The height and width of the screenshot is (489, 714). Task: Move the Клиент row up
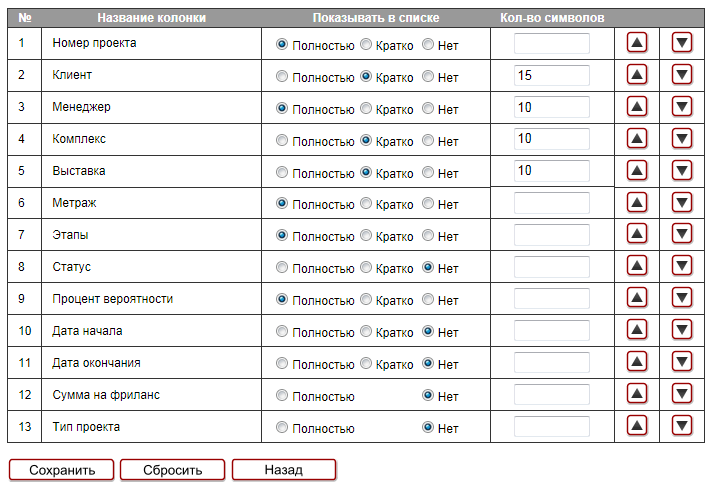point(637,75)
